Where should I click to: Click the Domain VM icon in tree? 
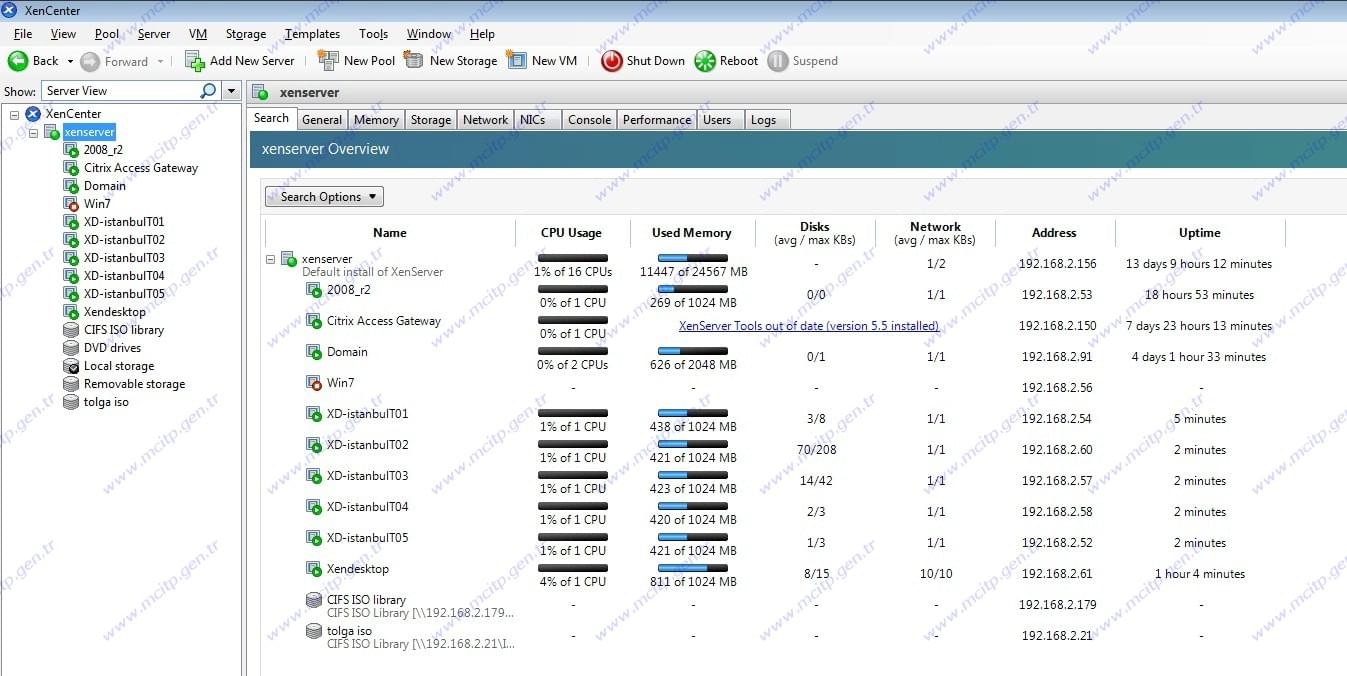71,186
